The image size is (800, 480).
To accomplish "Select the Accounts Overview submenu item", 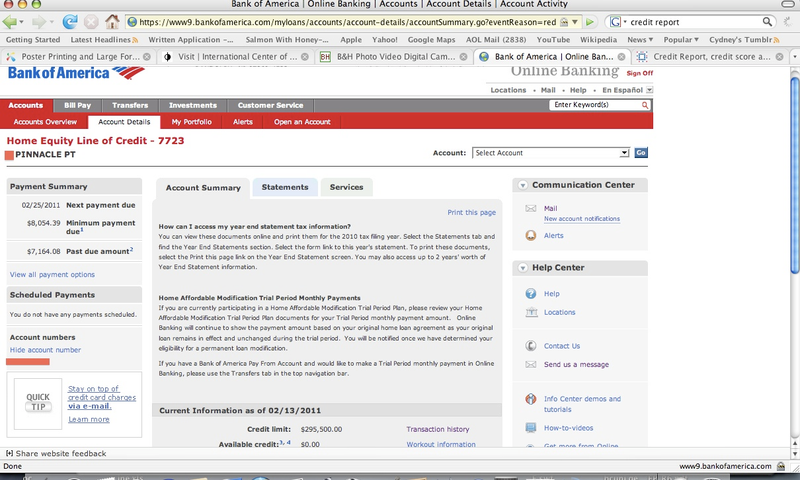I will pos(45,122).
